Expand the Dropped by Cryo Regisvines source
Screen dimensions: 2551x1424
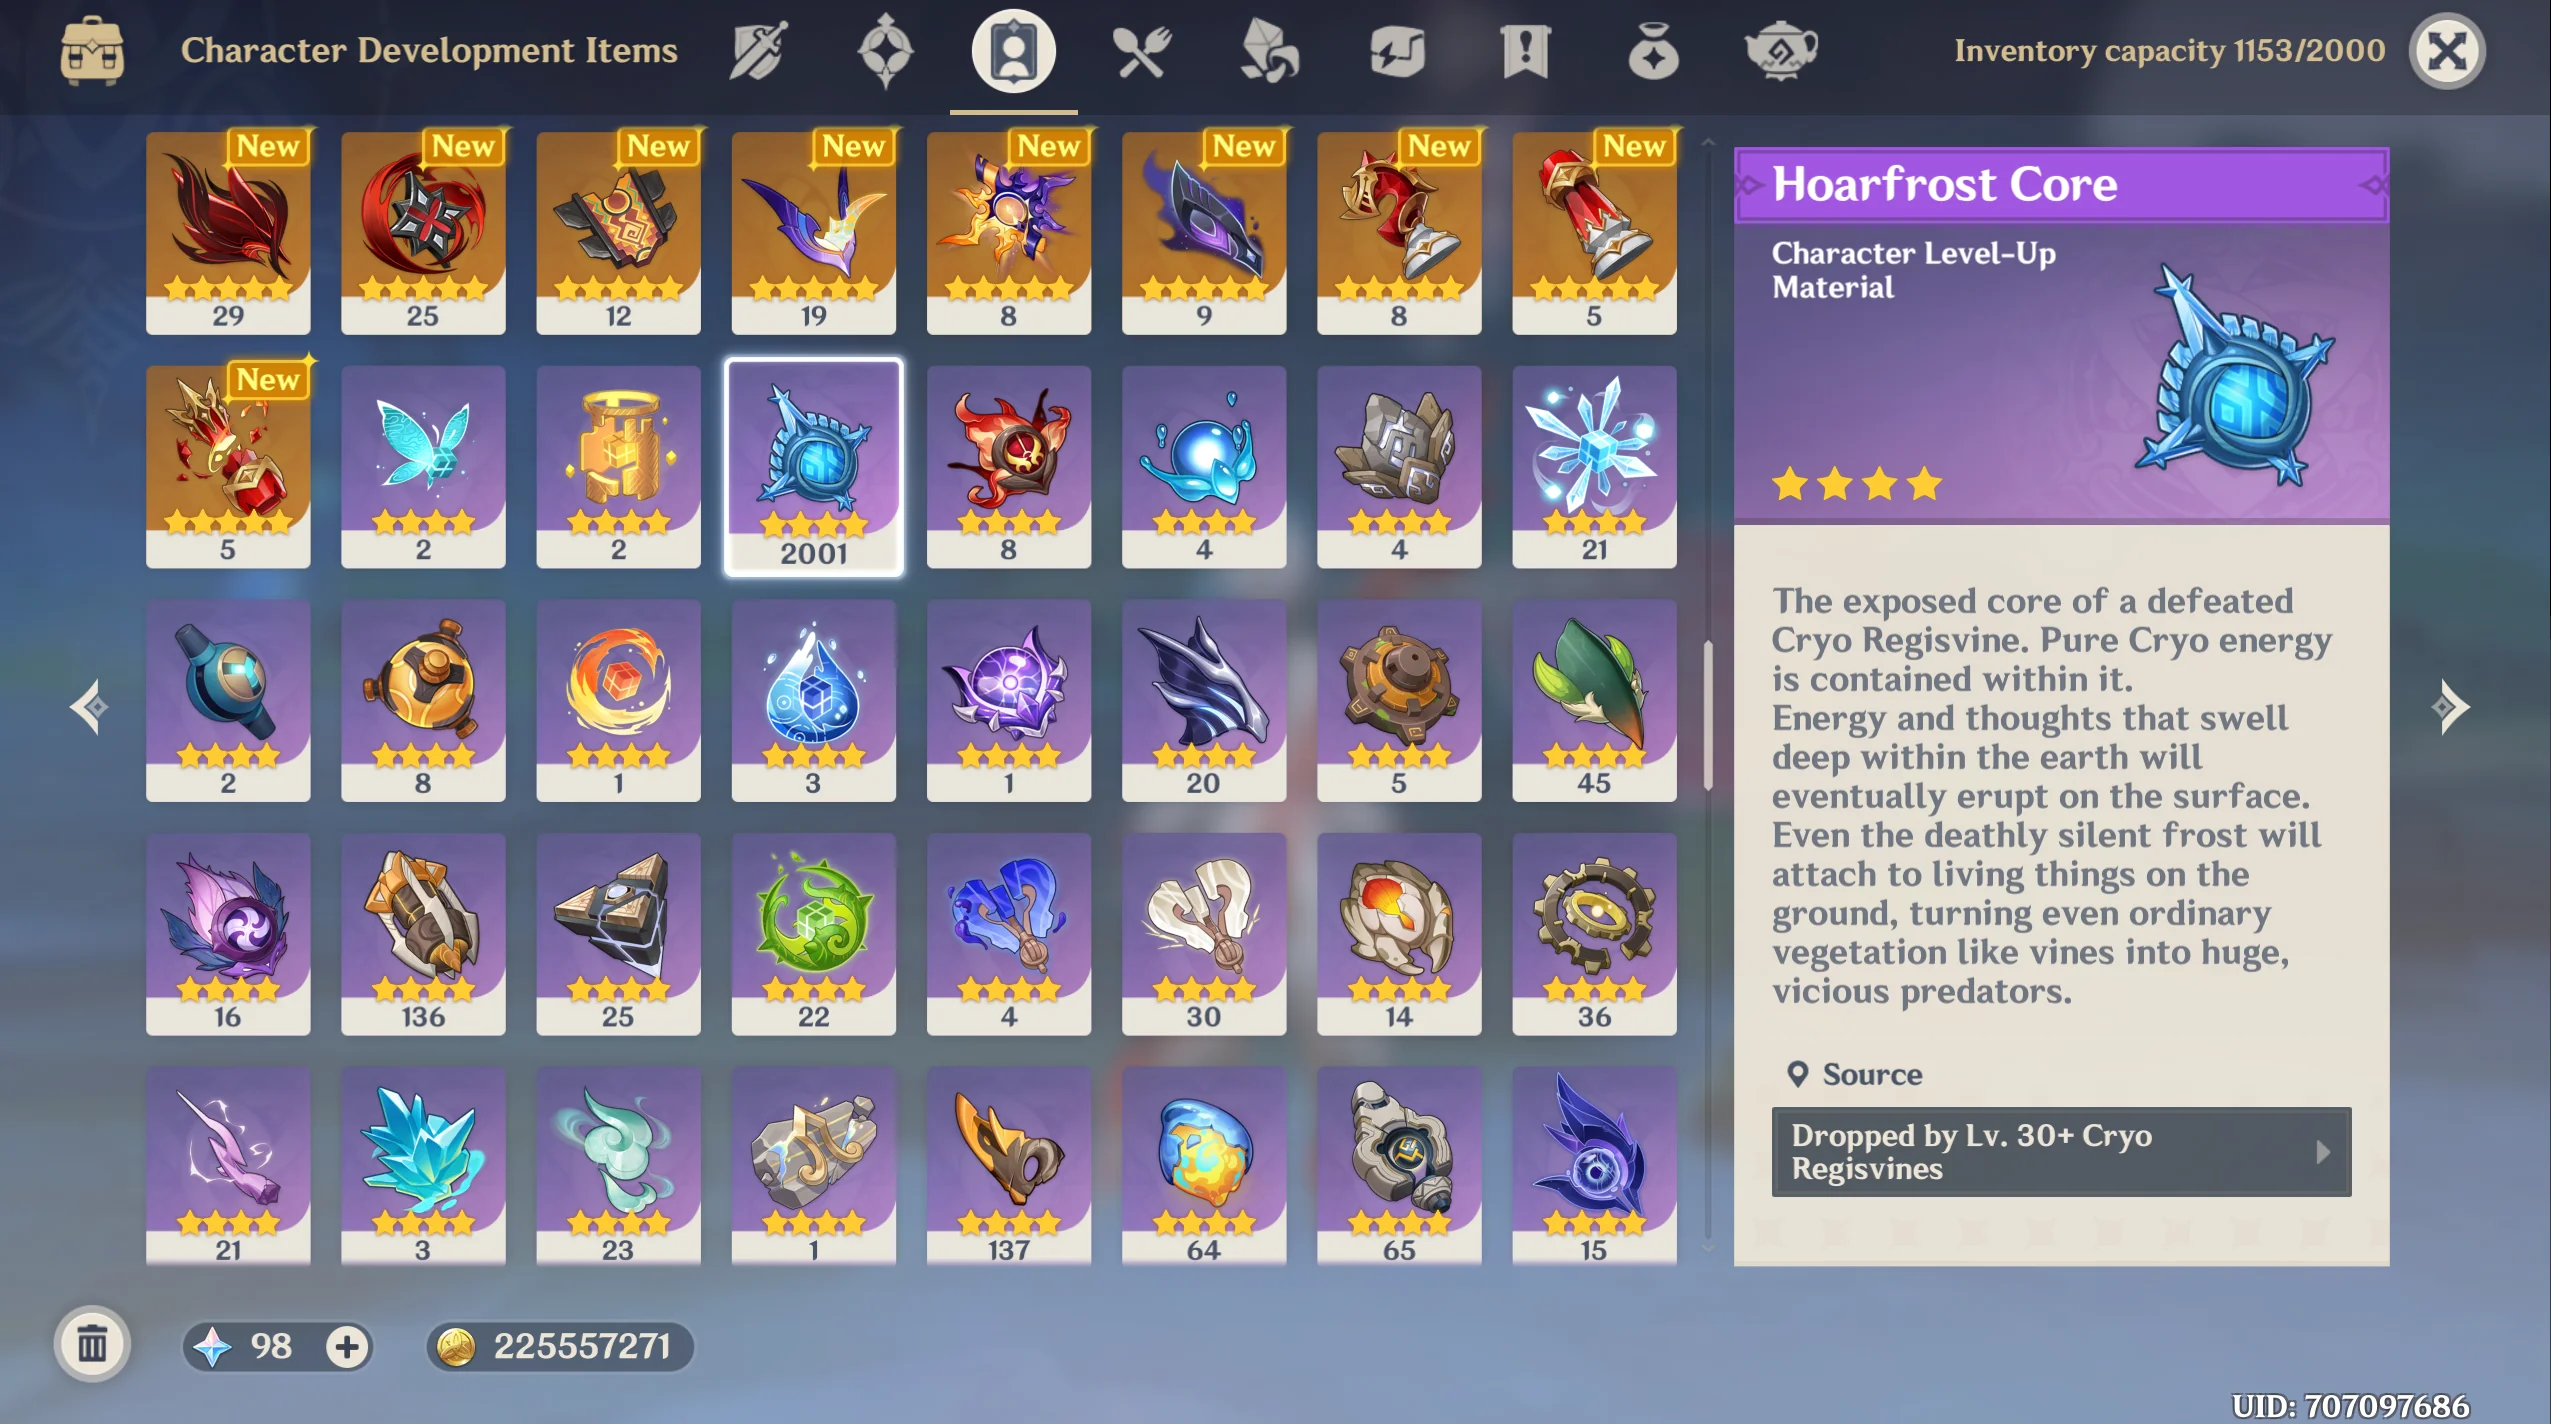(2061, 1152)
